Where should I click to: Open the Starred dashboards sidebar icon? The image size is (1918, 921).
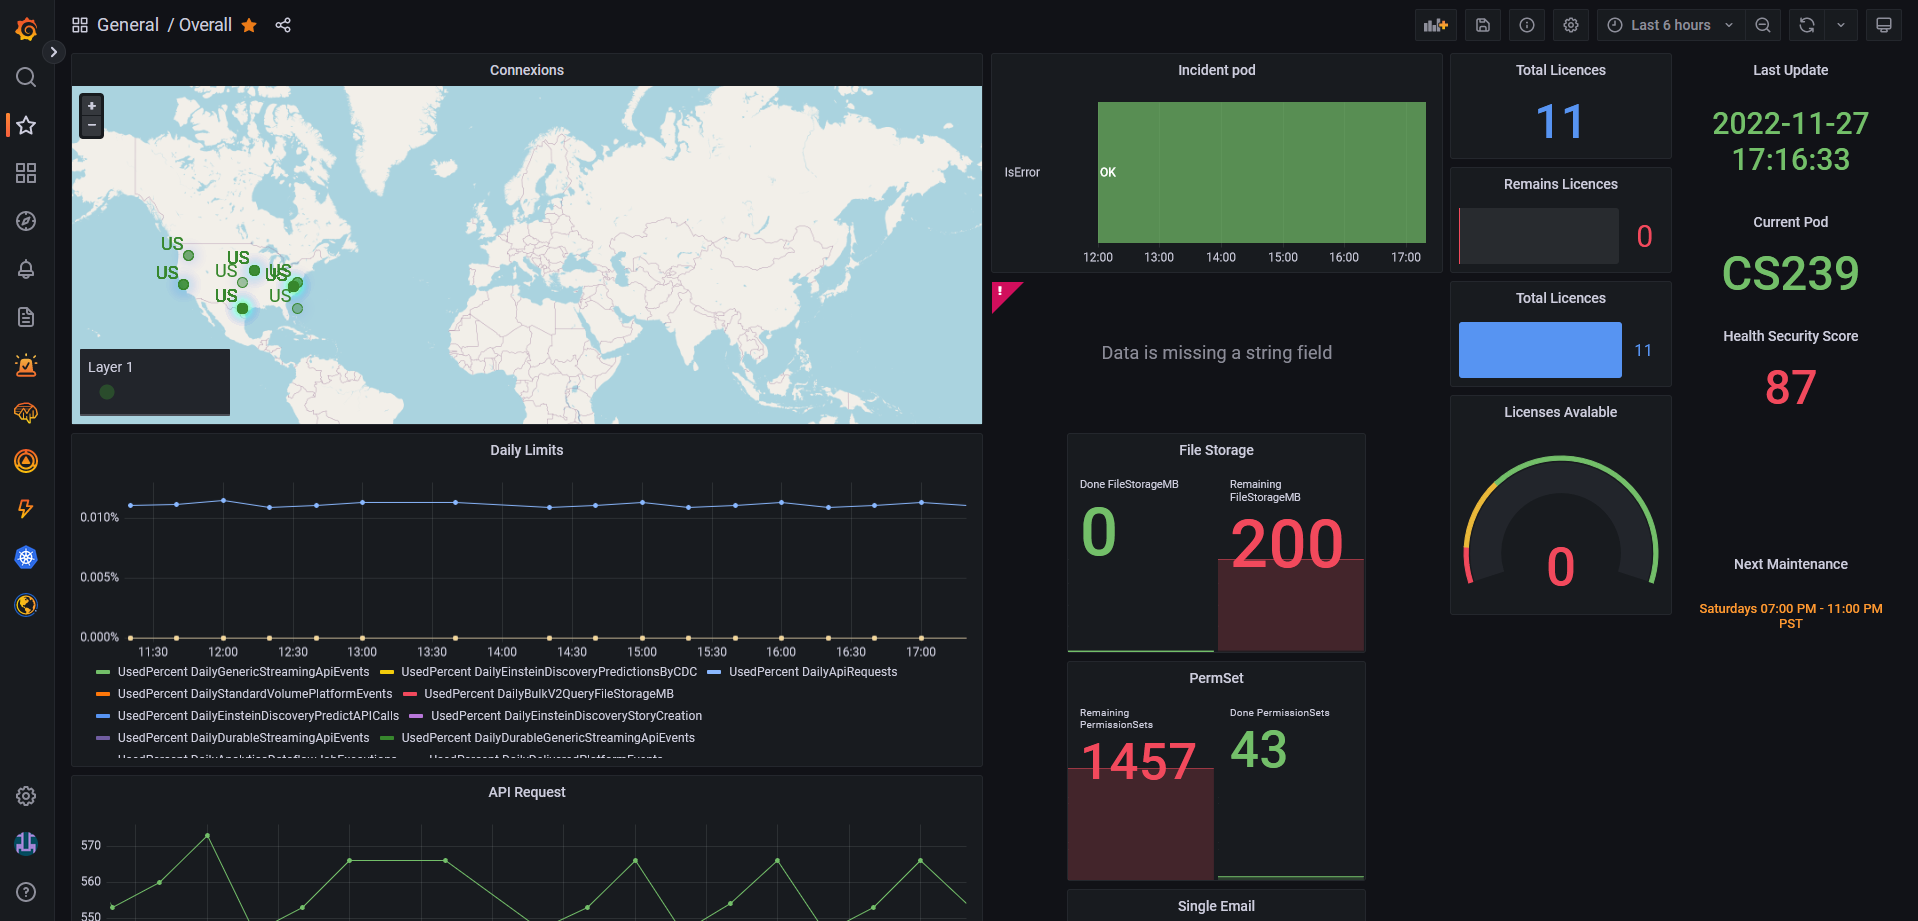pyautogui.click(x=26, y=125)
